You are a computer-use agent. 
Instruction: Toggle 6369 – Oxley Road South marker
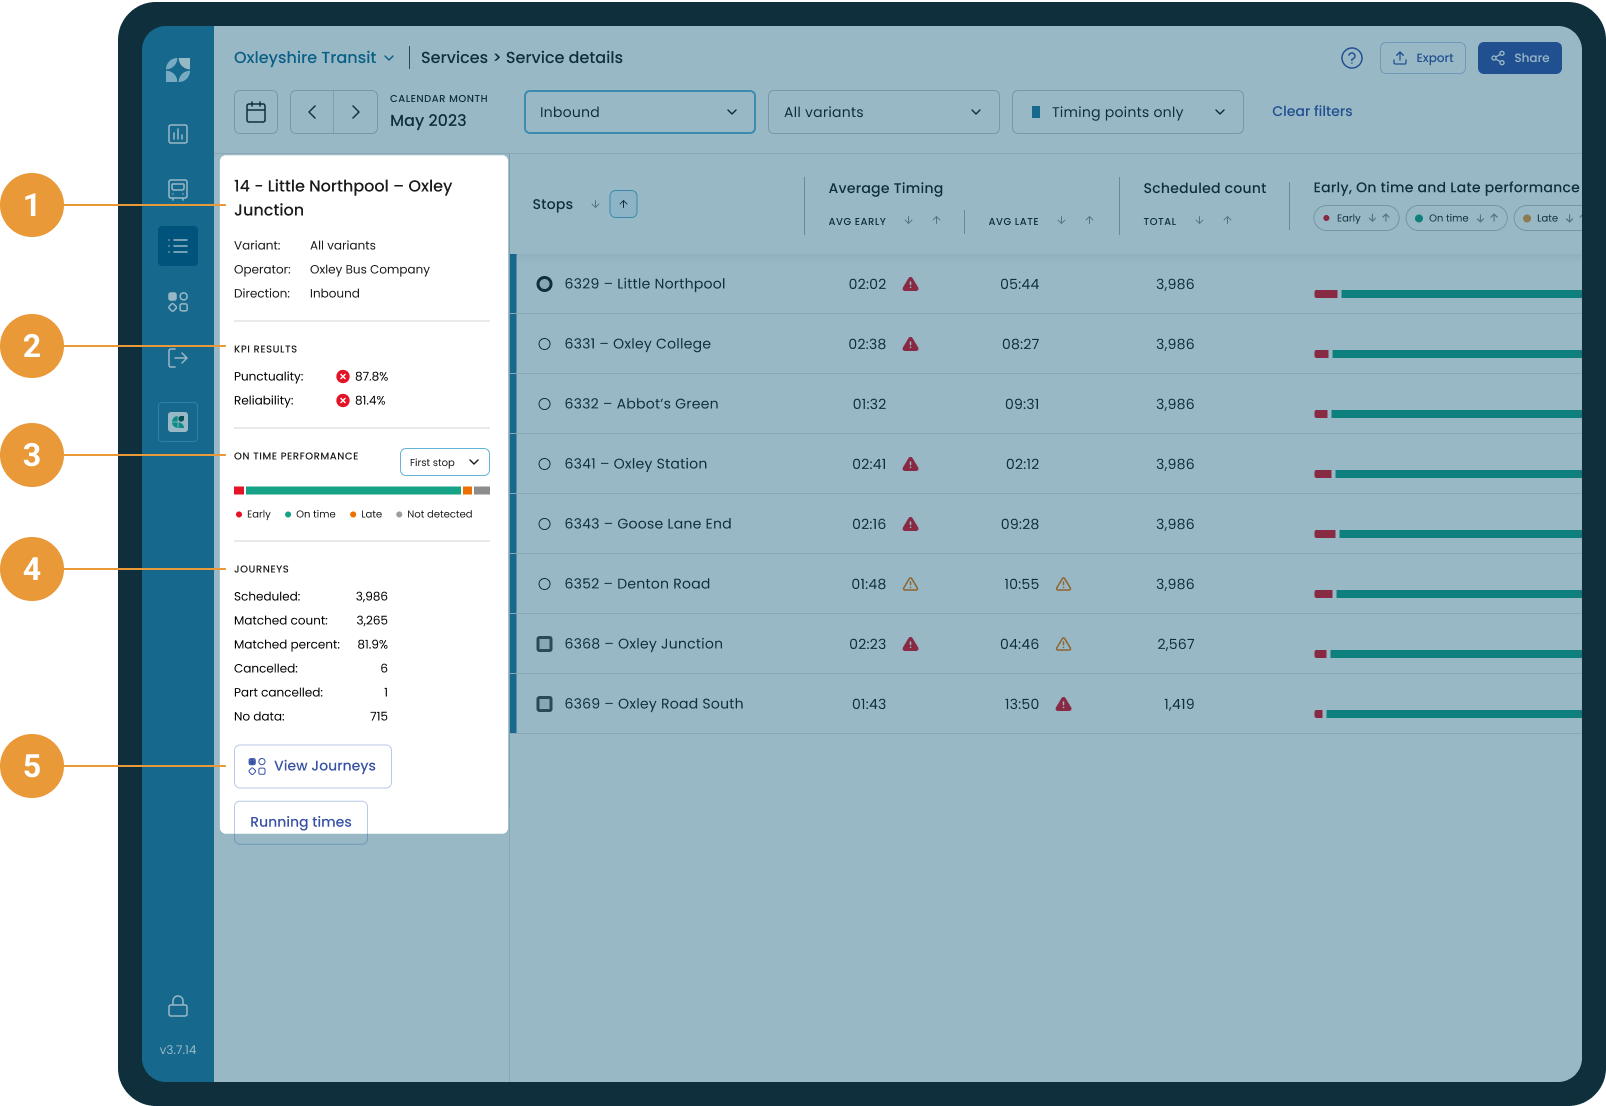(544, 704)
